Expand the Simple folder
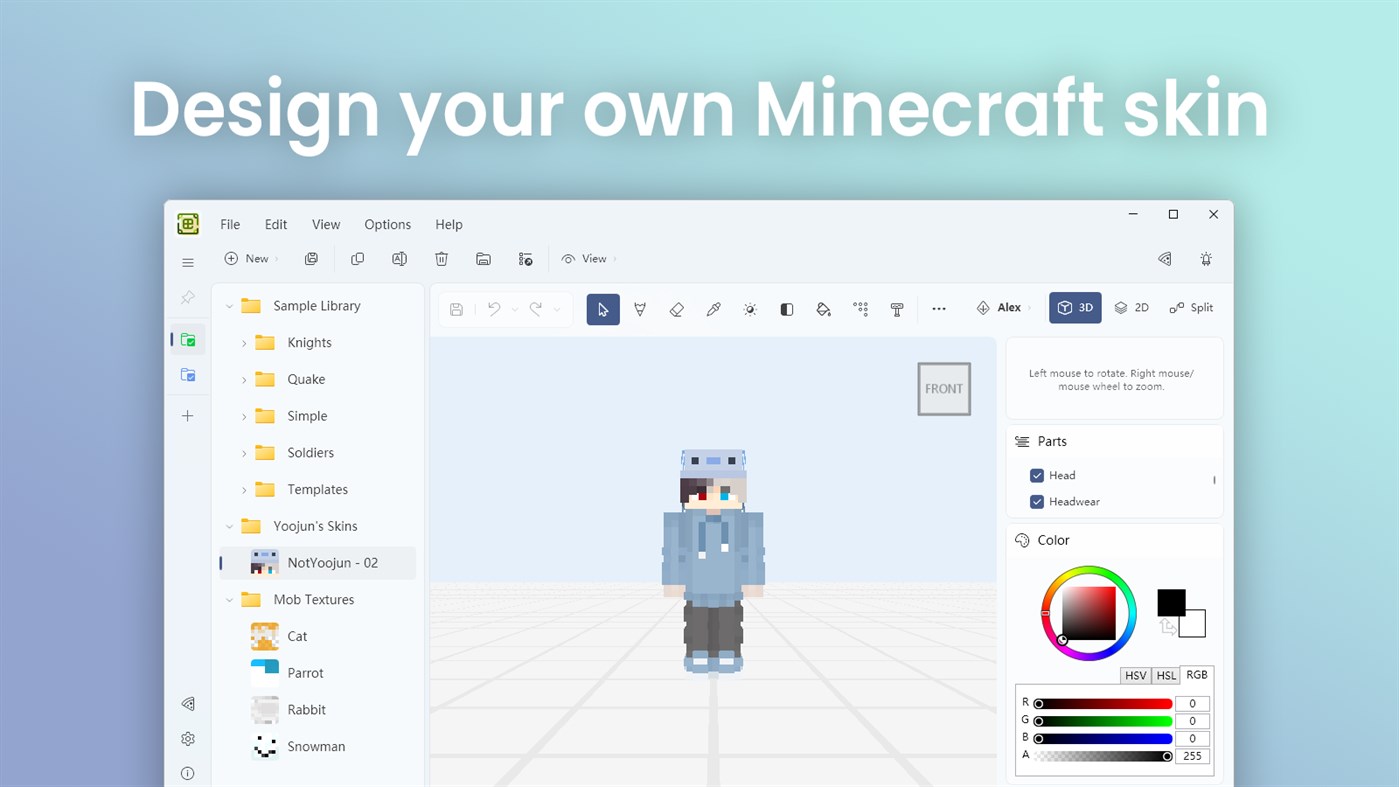 pyautogui.click(x=244, y=416)
